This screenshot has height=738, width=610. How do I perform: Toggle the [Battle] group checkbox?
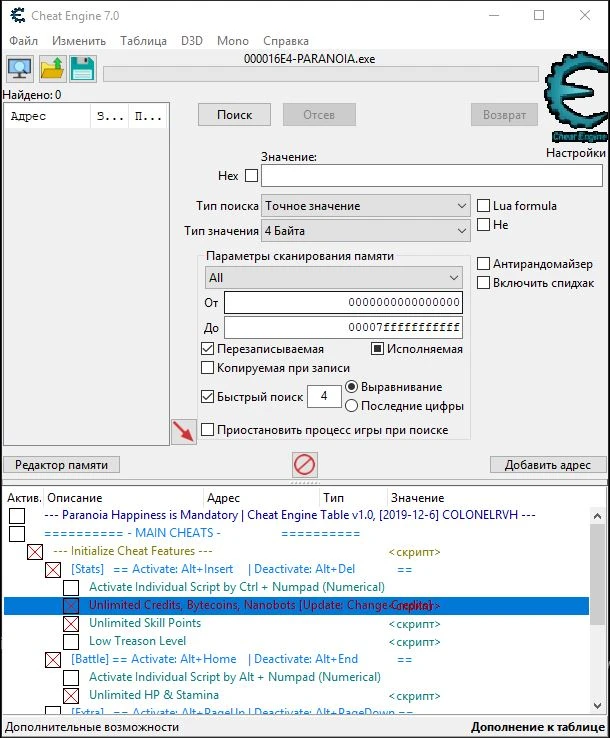click(x=53, y=659)
